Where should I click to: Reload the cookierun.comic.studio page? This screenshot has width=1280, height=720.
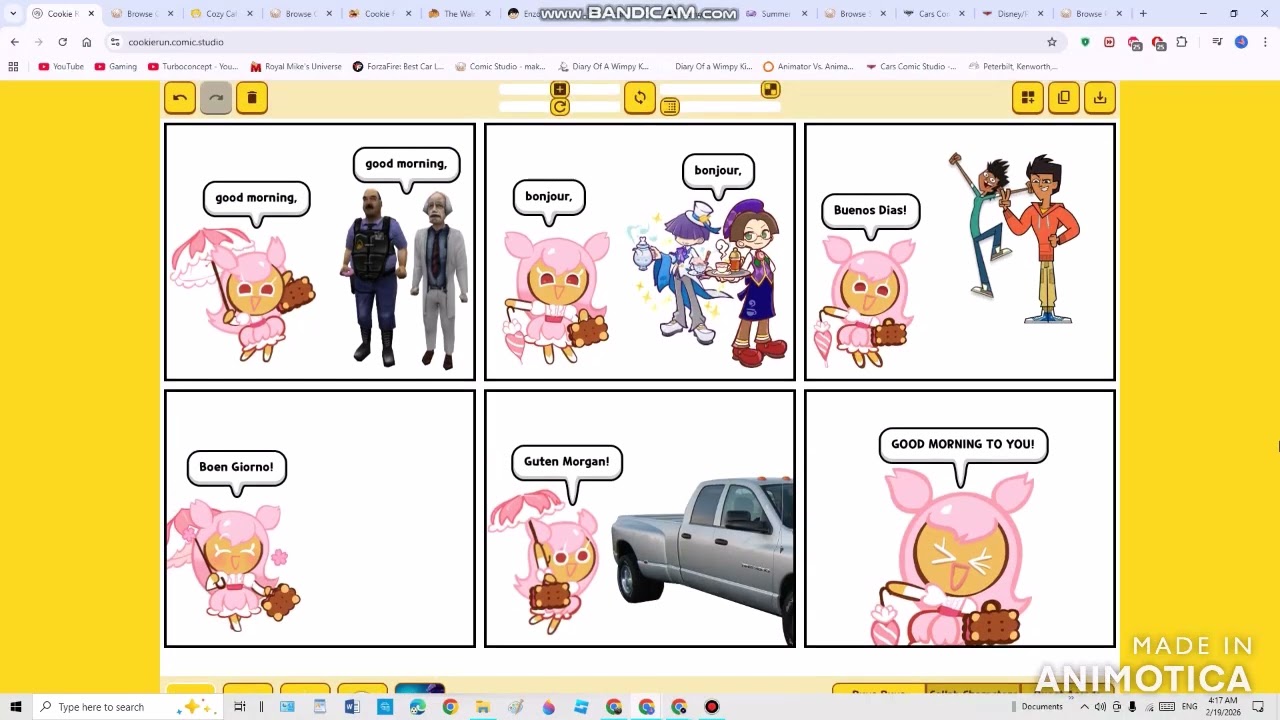click(x=62, y=42)
